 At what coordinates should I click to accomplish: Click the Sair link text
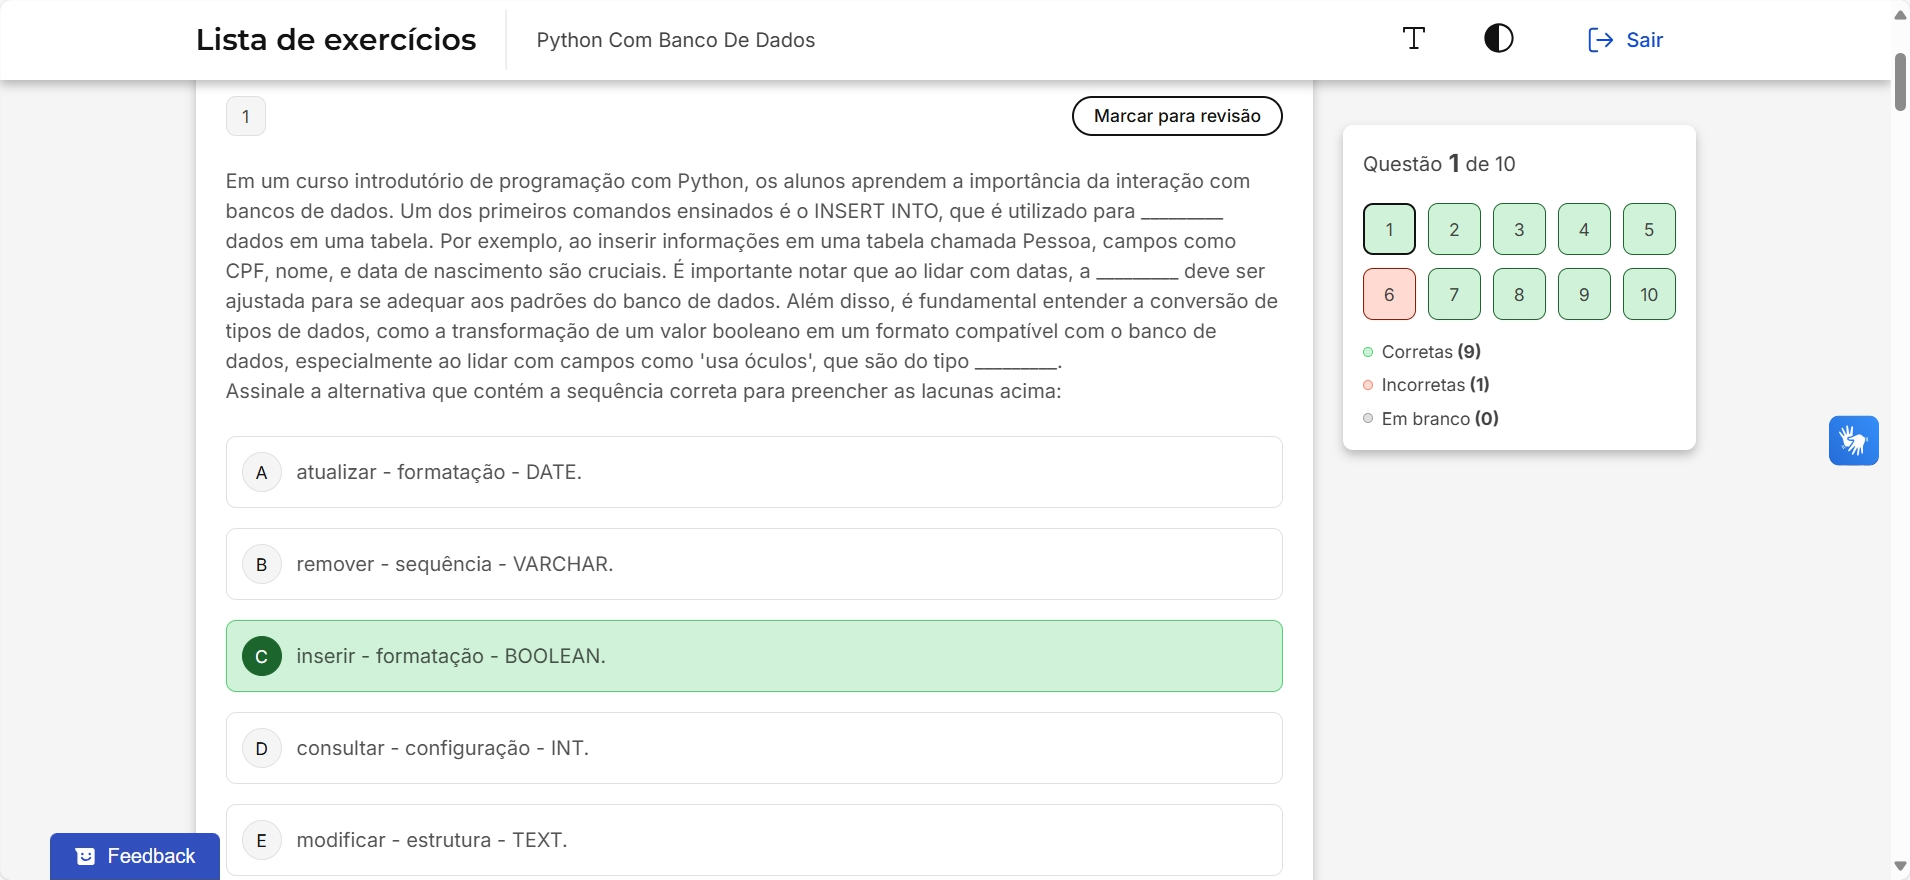pos(1644,40)
